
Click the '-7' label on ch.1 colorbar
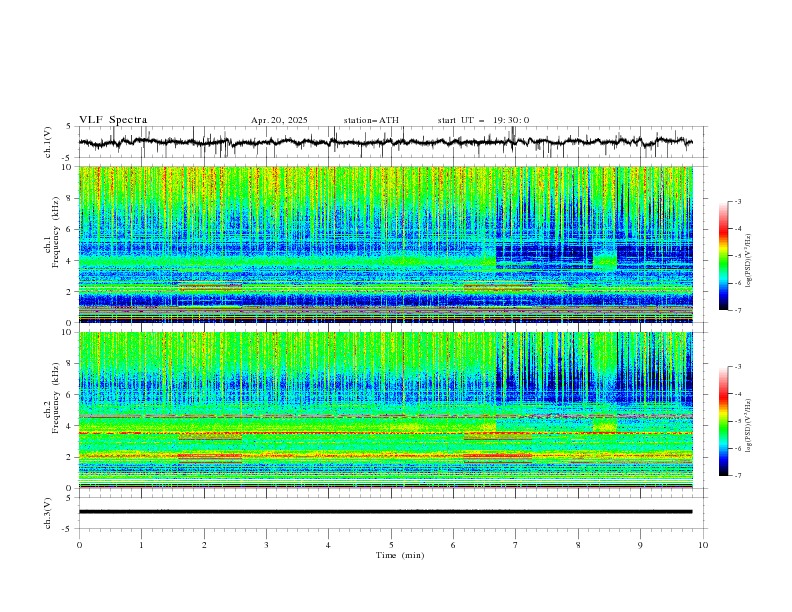738,310
